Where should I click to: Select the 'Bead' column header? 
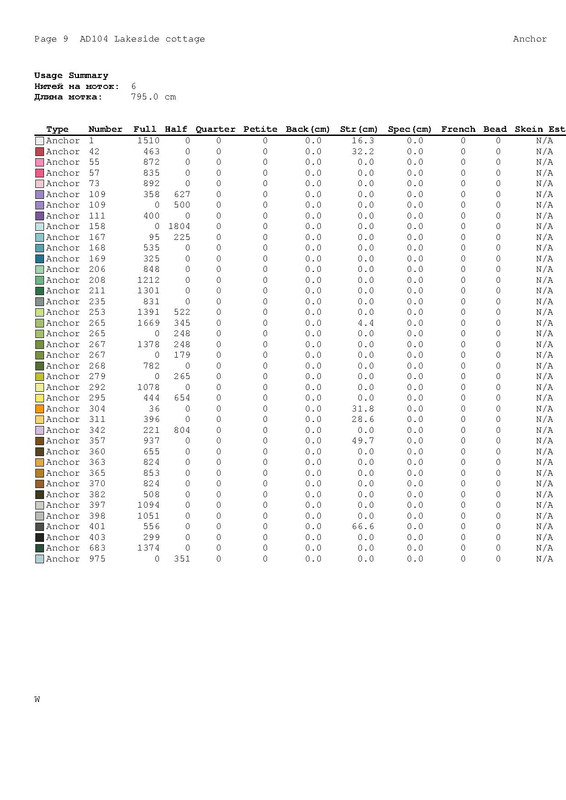pyautogui.click(x=495, y=129)
